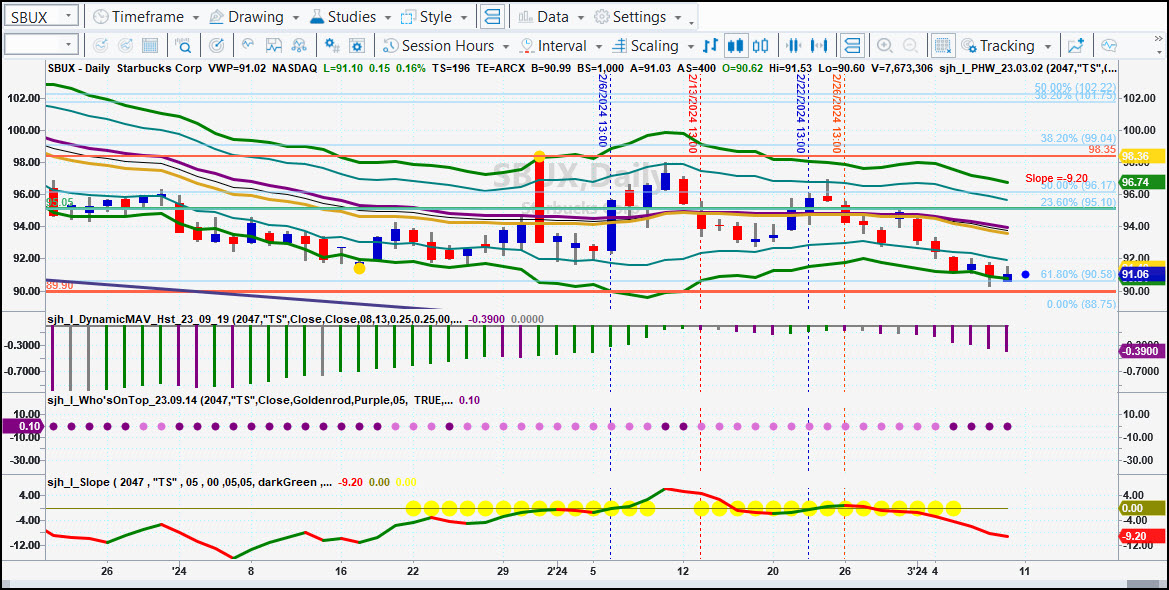This screenshot has width=1169, height=590.
Task: Click the gears with hash icon
Action: click(333, 45)
